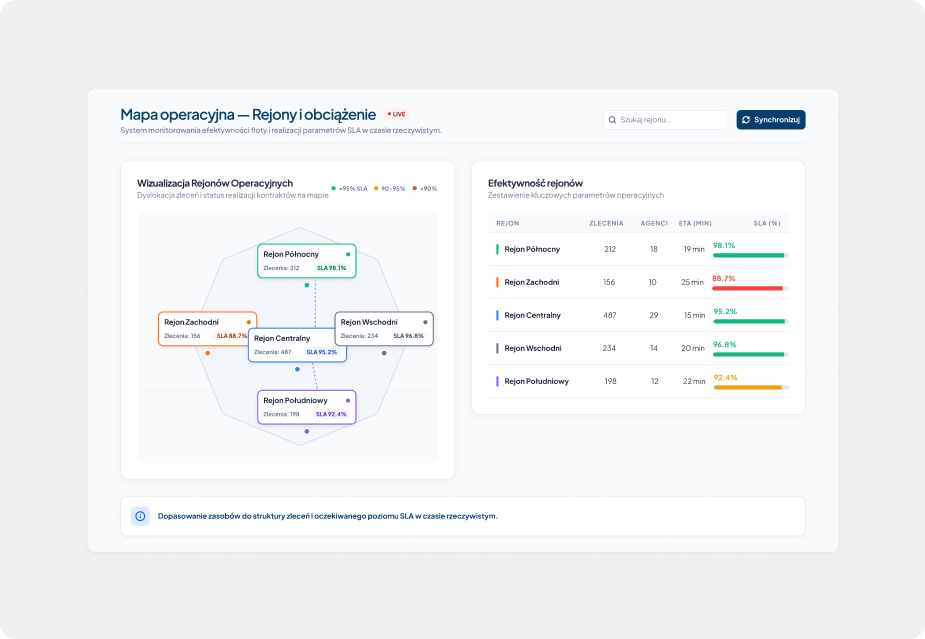Screen dimensions: 925x639
Task: Focus the Szukaj rejonu search field
Action: pyautogui.click(x=665, y=120)
